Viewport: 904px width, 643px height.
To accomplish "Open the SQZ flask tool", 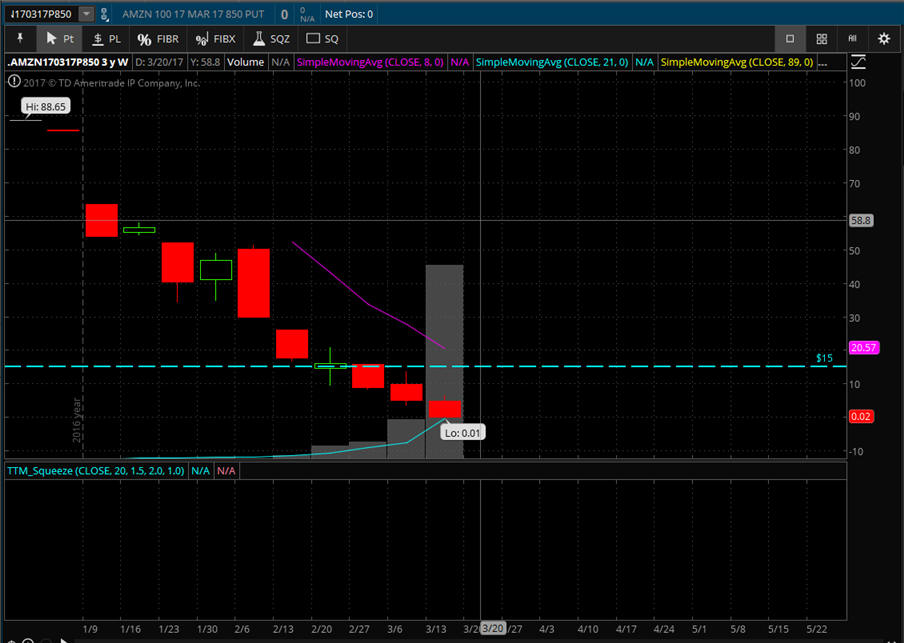I will click(271, 38).
